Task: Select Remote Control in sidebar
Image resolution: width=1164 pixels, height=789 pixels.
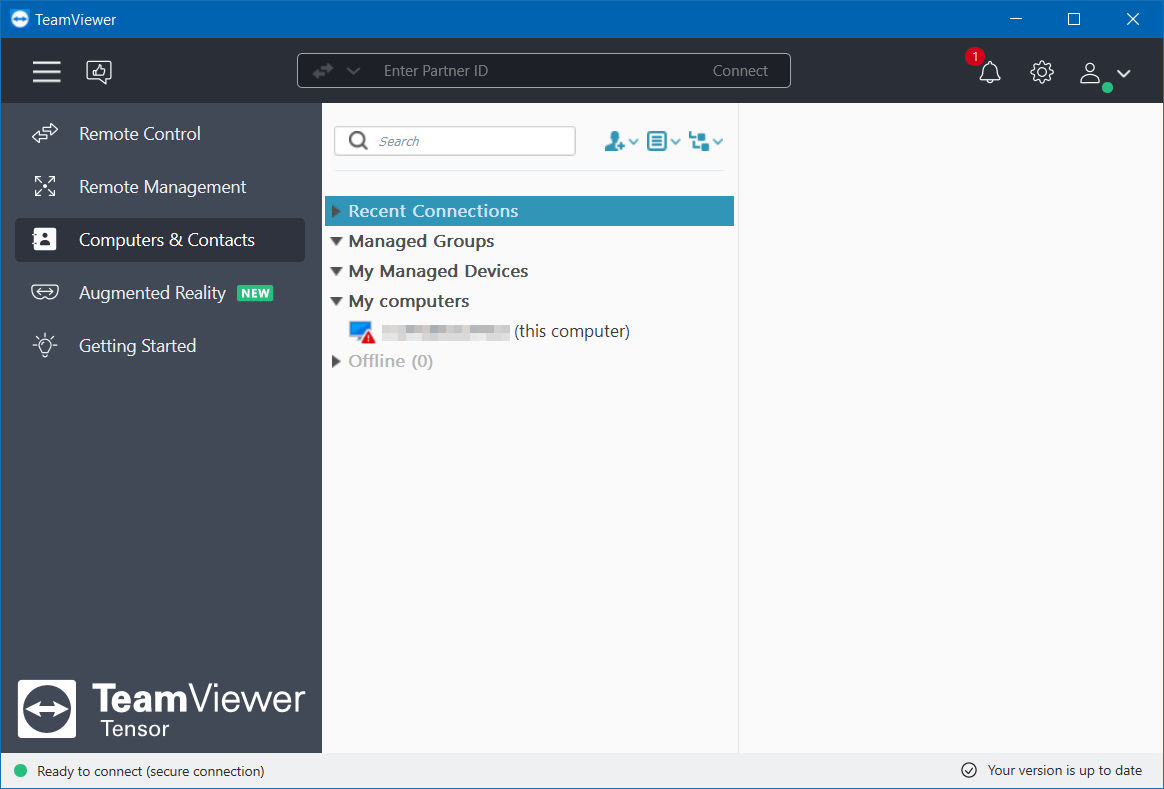Action: click(160, 134)
